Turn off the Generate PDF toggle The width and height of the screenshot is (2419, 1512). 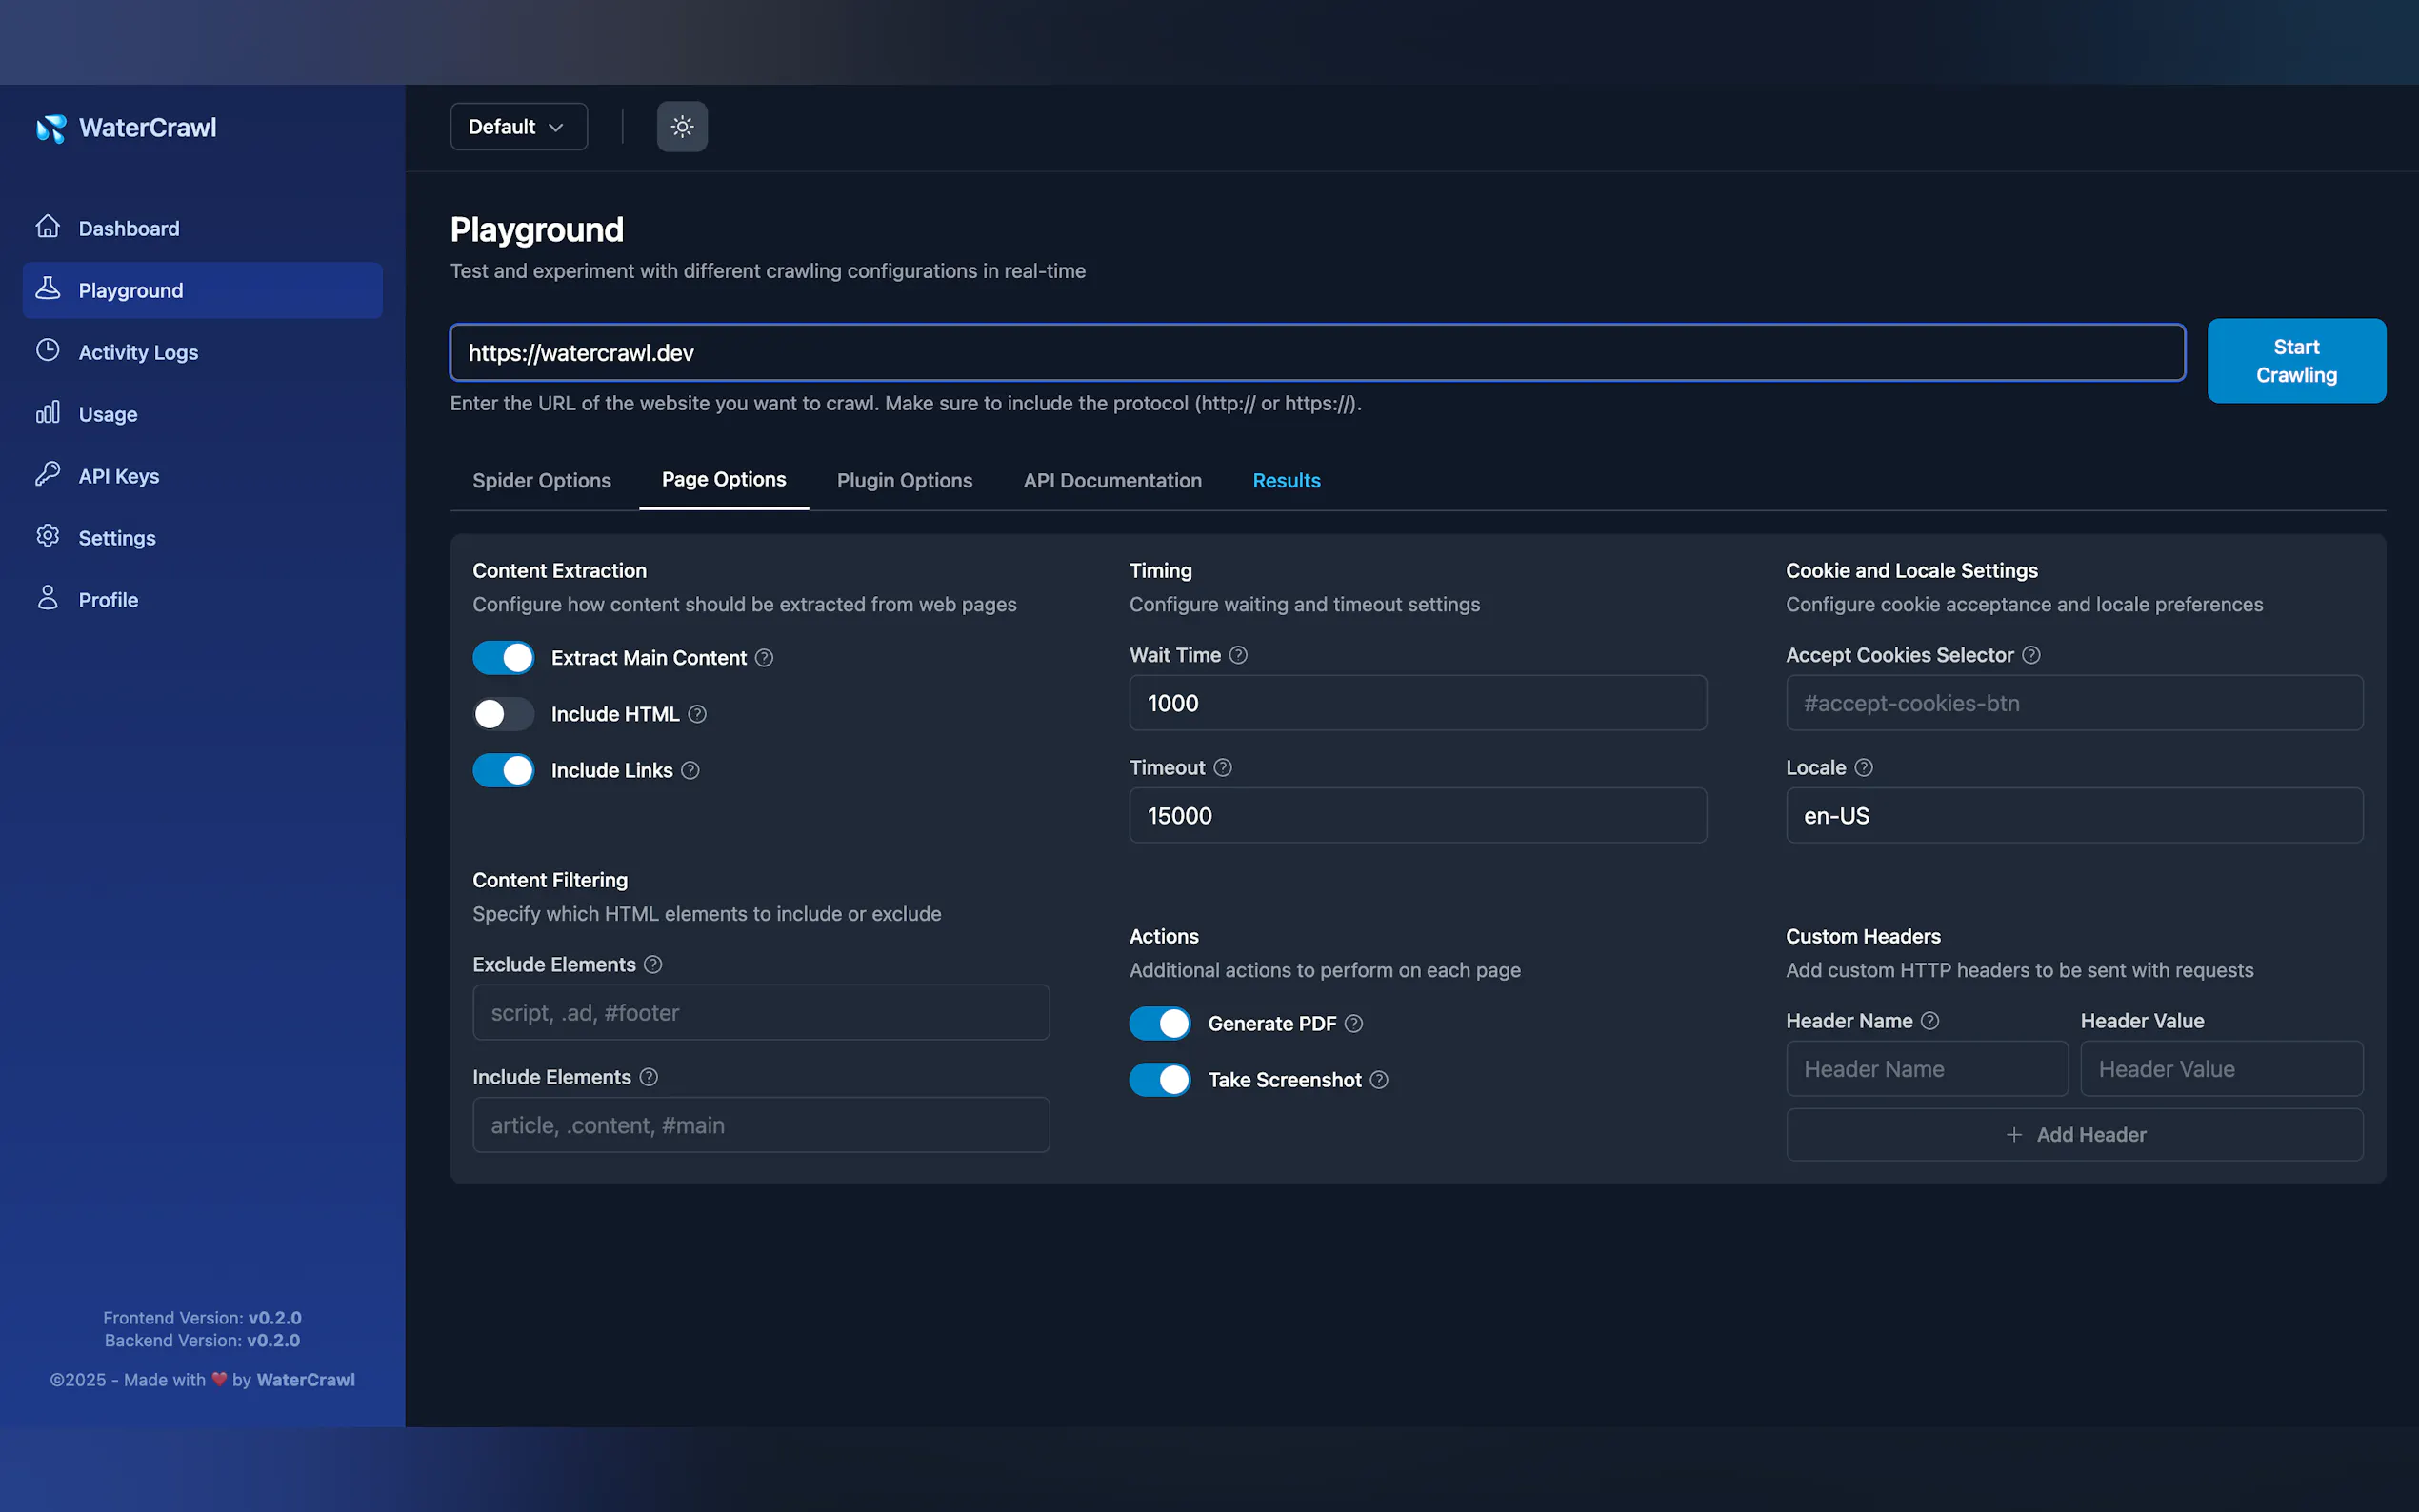(x=1160, y=1023)
